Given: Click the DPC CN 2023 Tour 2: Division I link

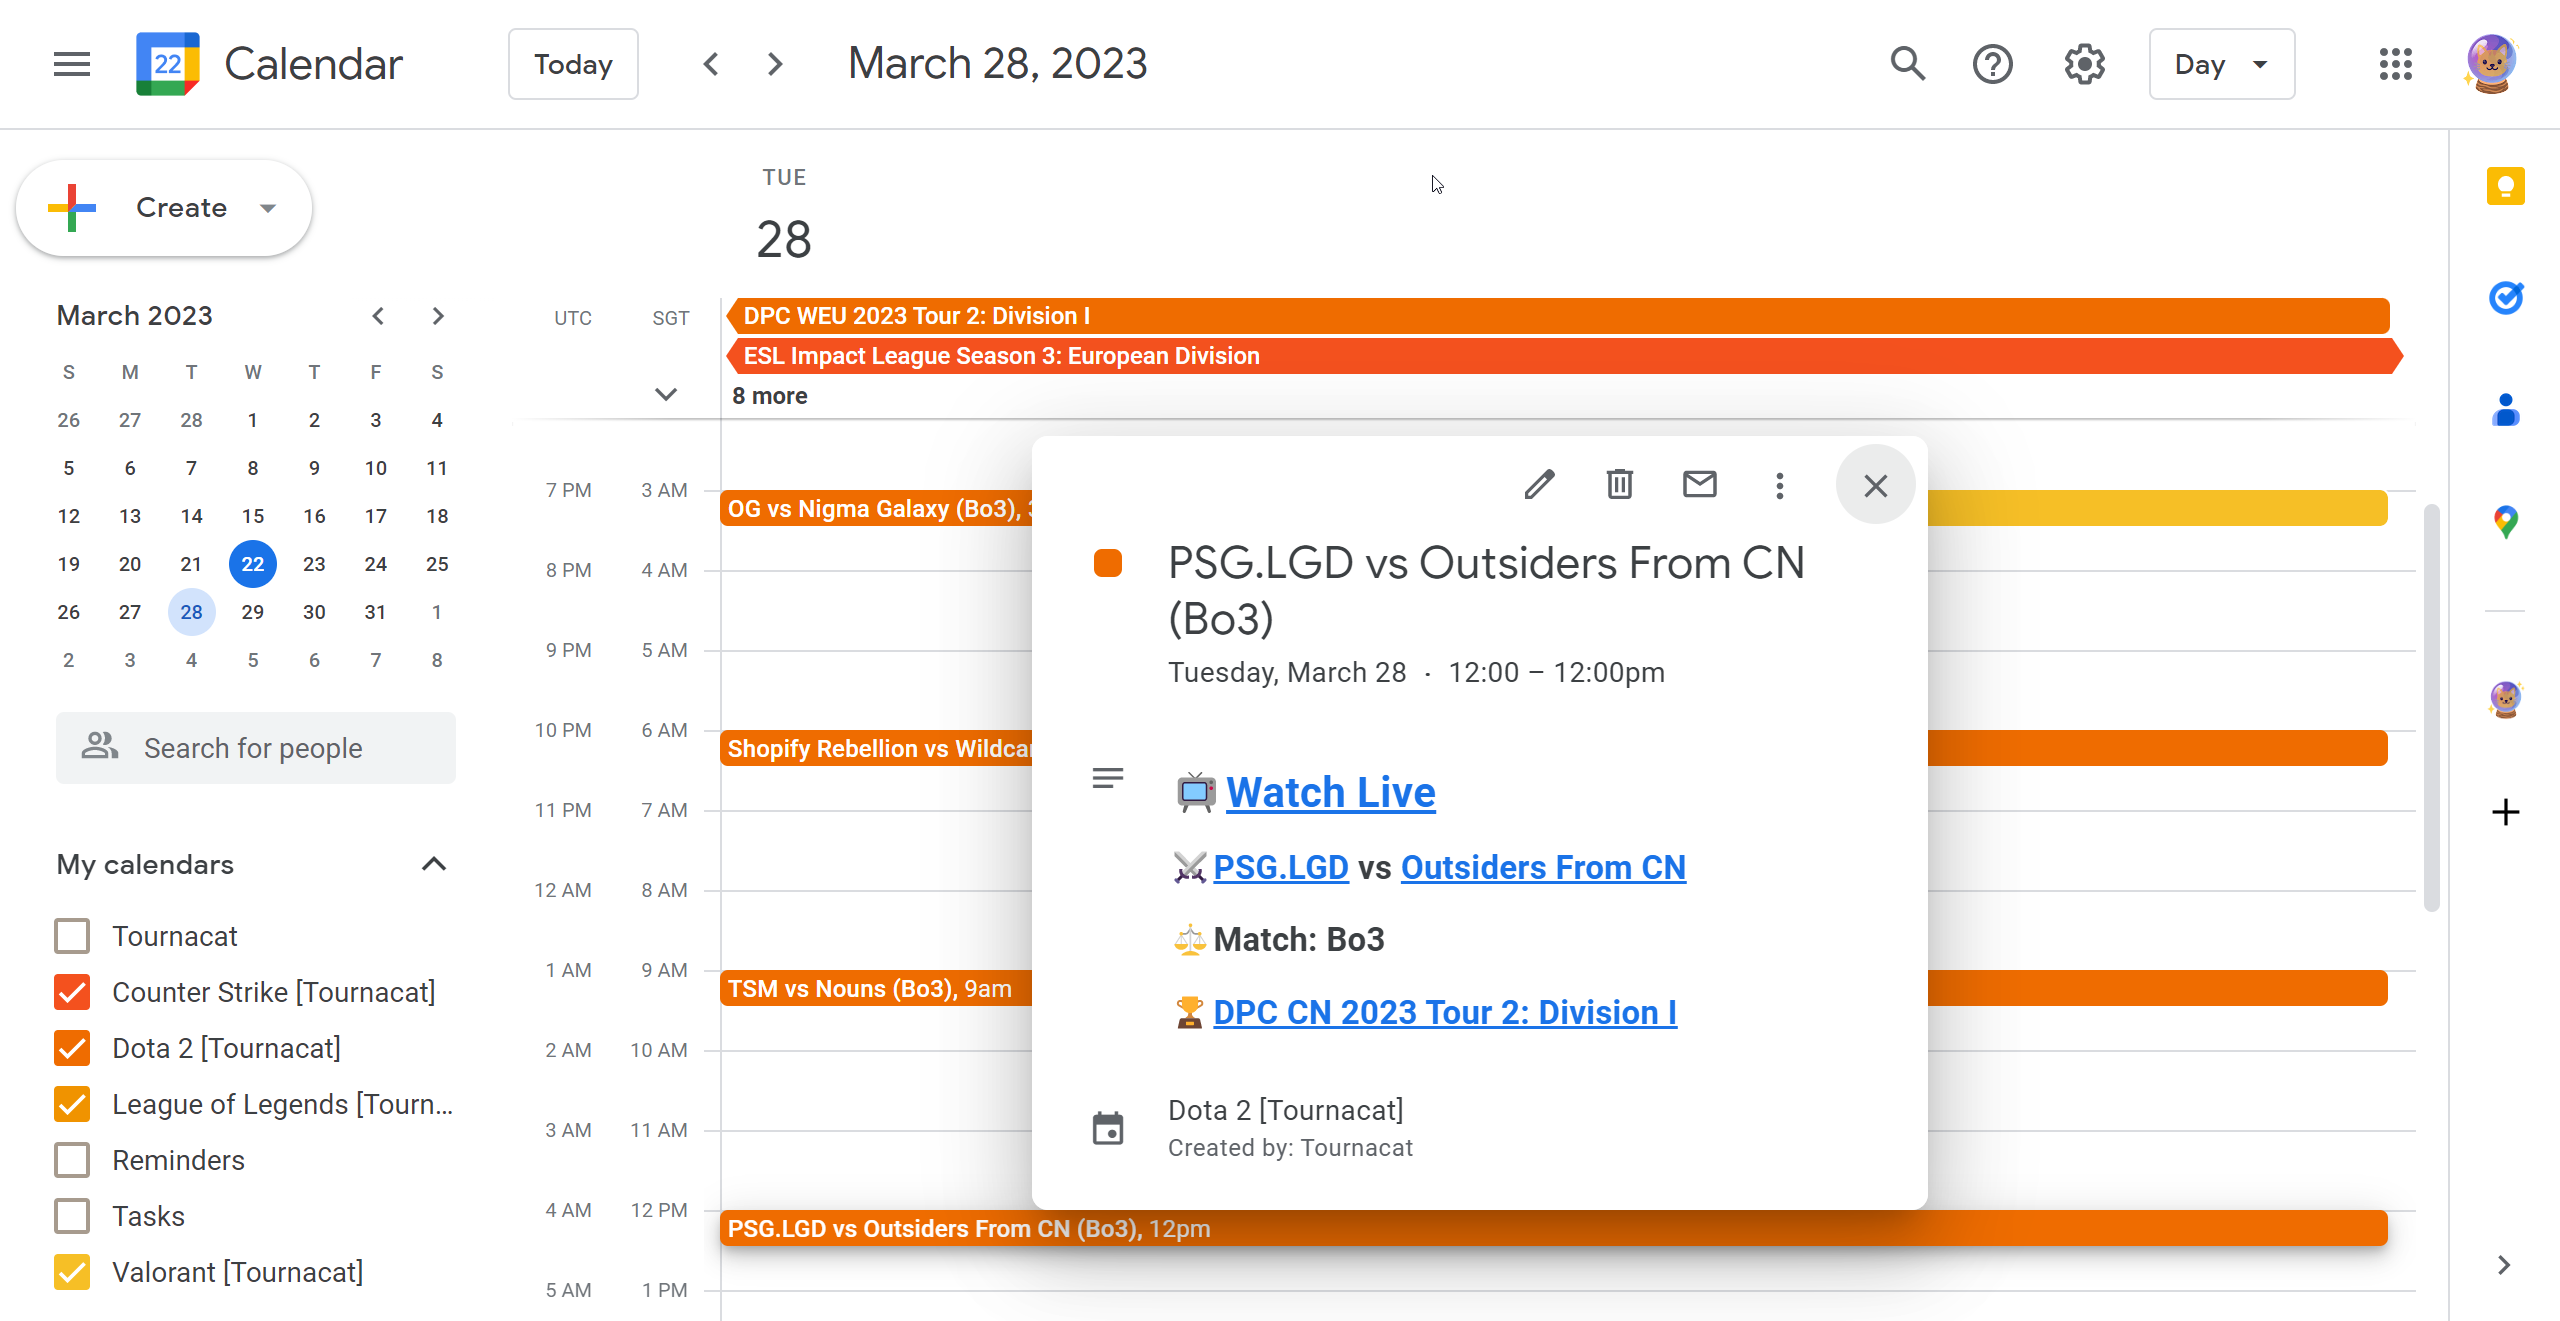Looking at the screenshot, I should pyautogui.click(x=1445, y=1013).
